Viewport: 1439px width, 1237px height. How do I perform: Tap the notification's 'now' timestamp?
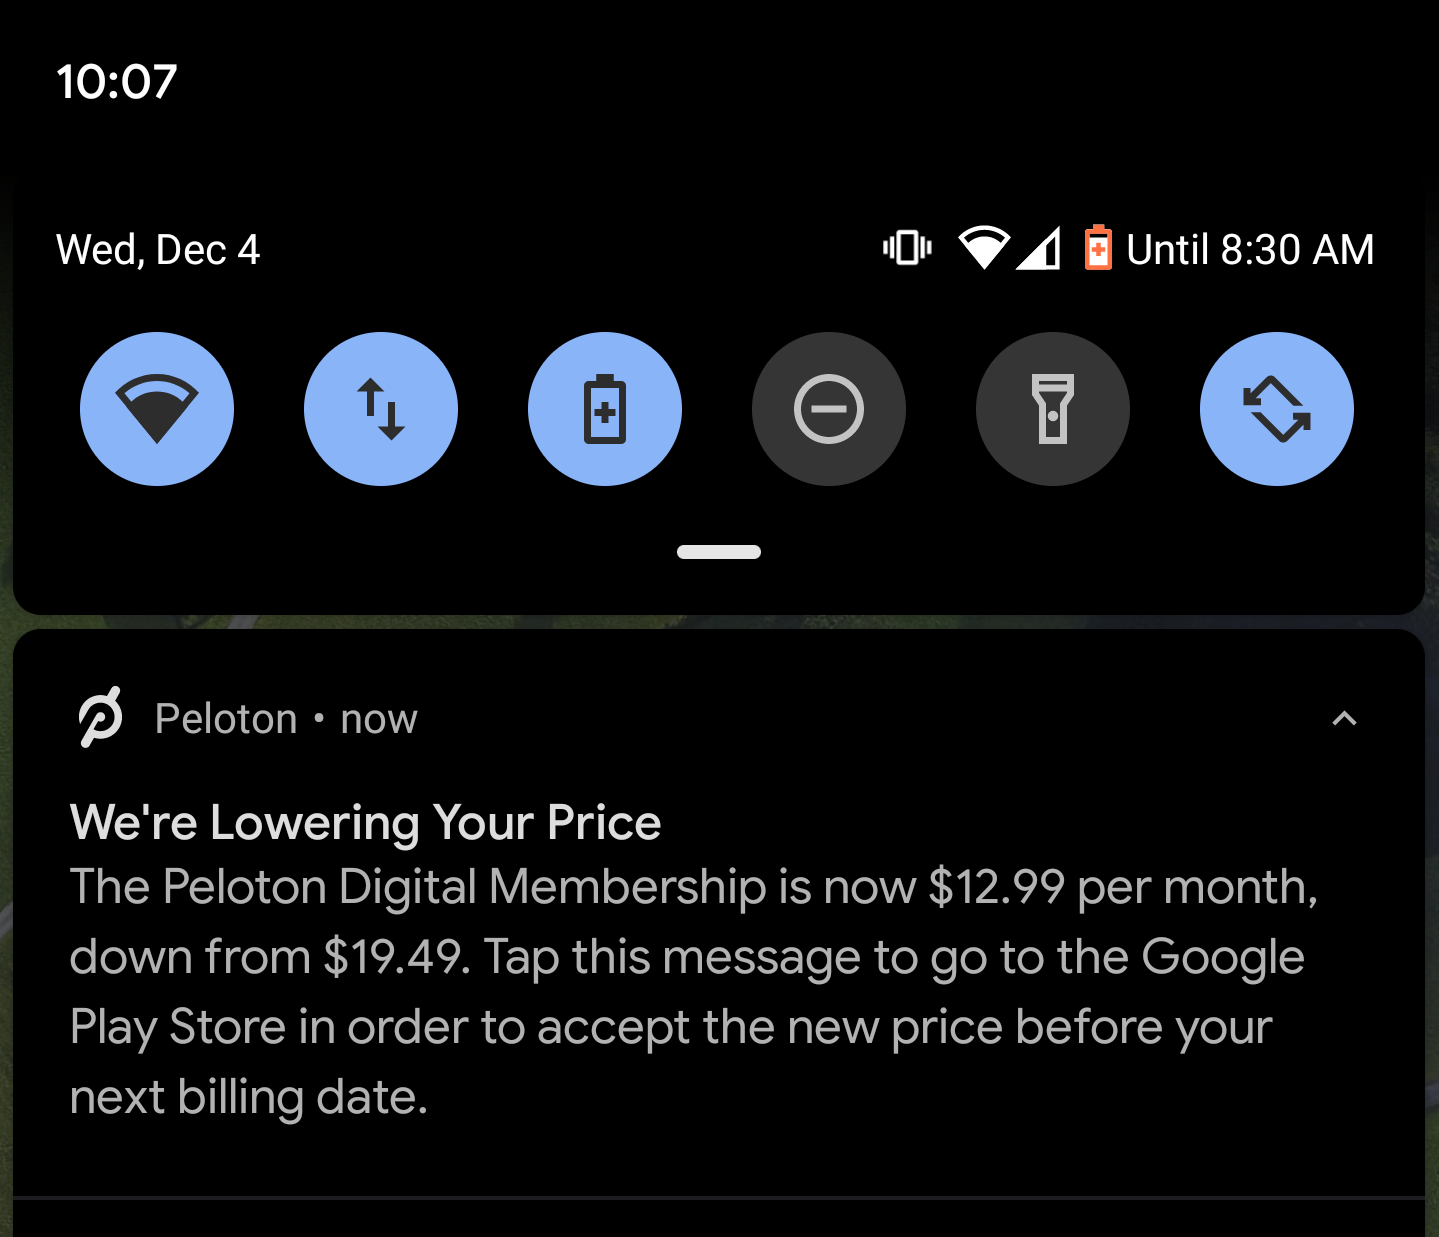pyautogui.click(x=379, y=719)
